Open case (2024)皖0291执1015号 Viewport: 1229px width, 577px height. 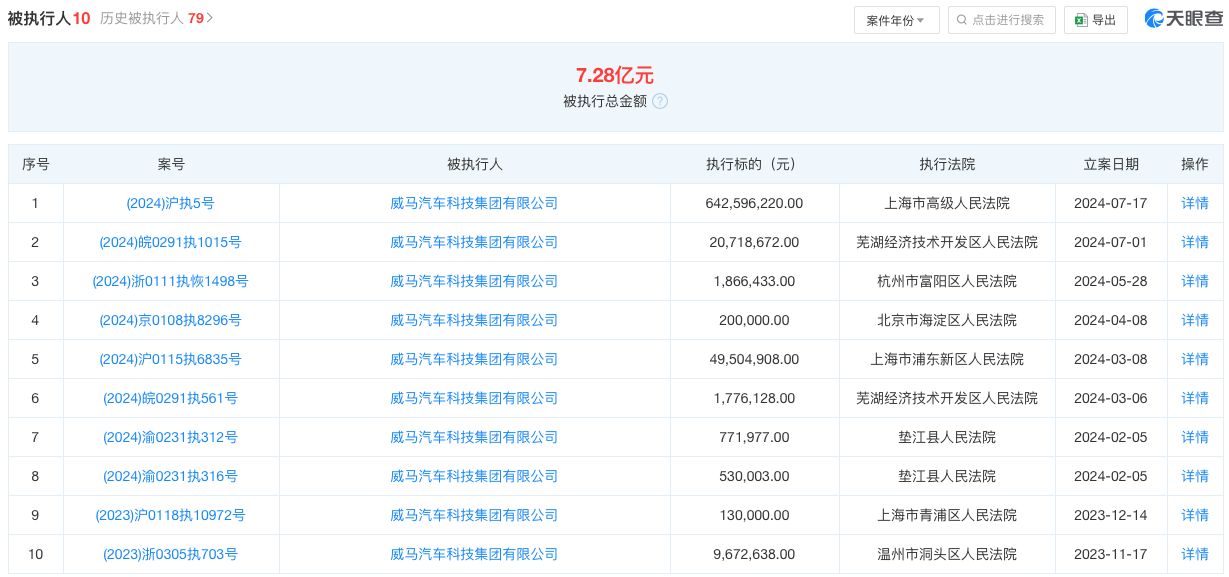coord(170,242)
